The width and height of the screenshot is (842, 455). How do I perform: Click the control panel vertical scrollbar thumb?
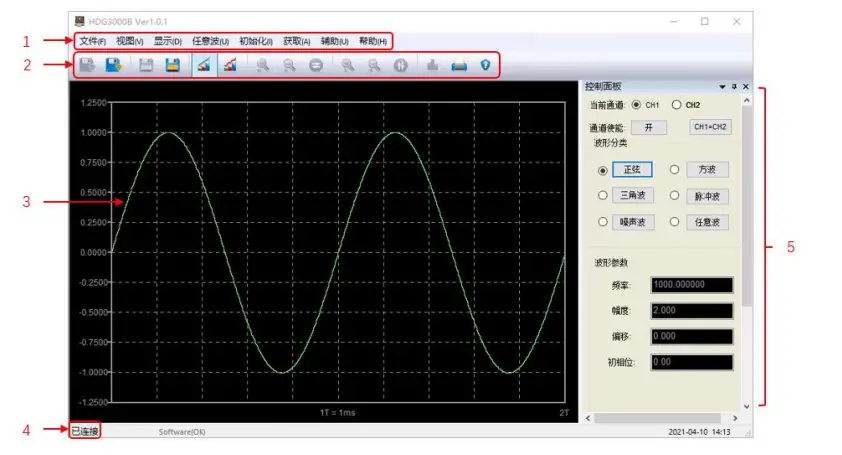746,206
